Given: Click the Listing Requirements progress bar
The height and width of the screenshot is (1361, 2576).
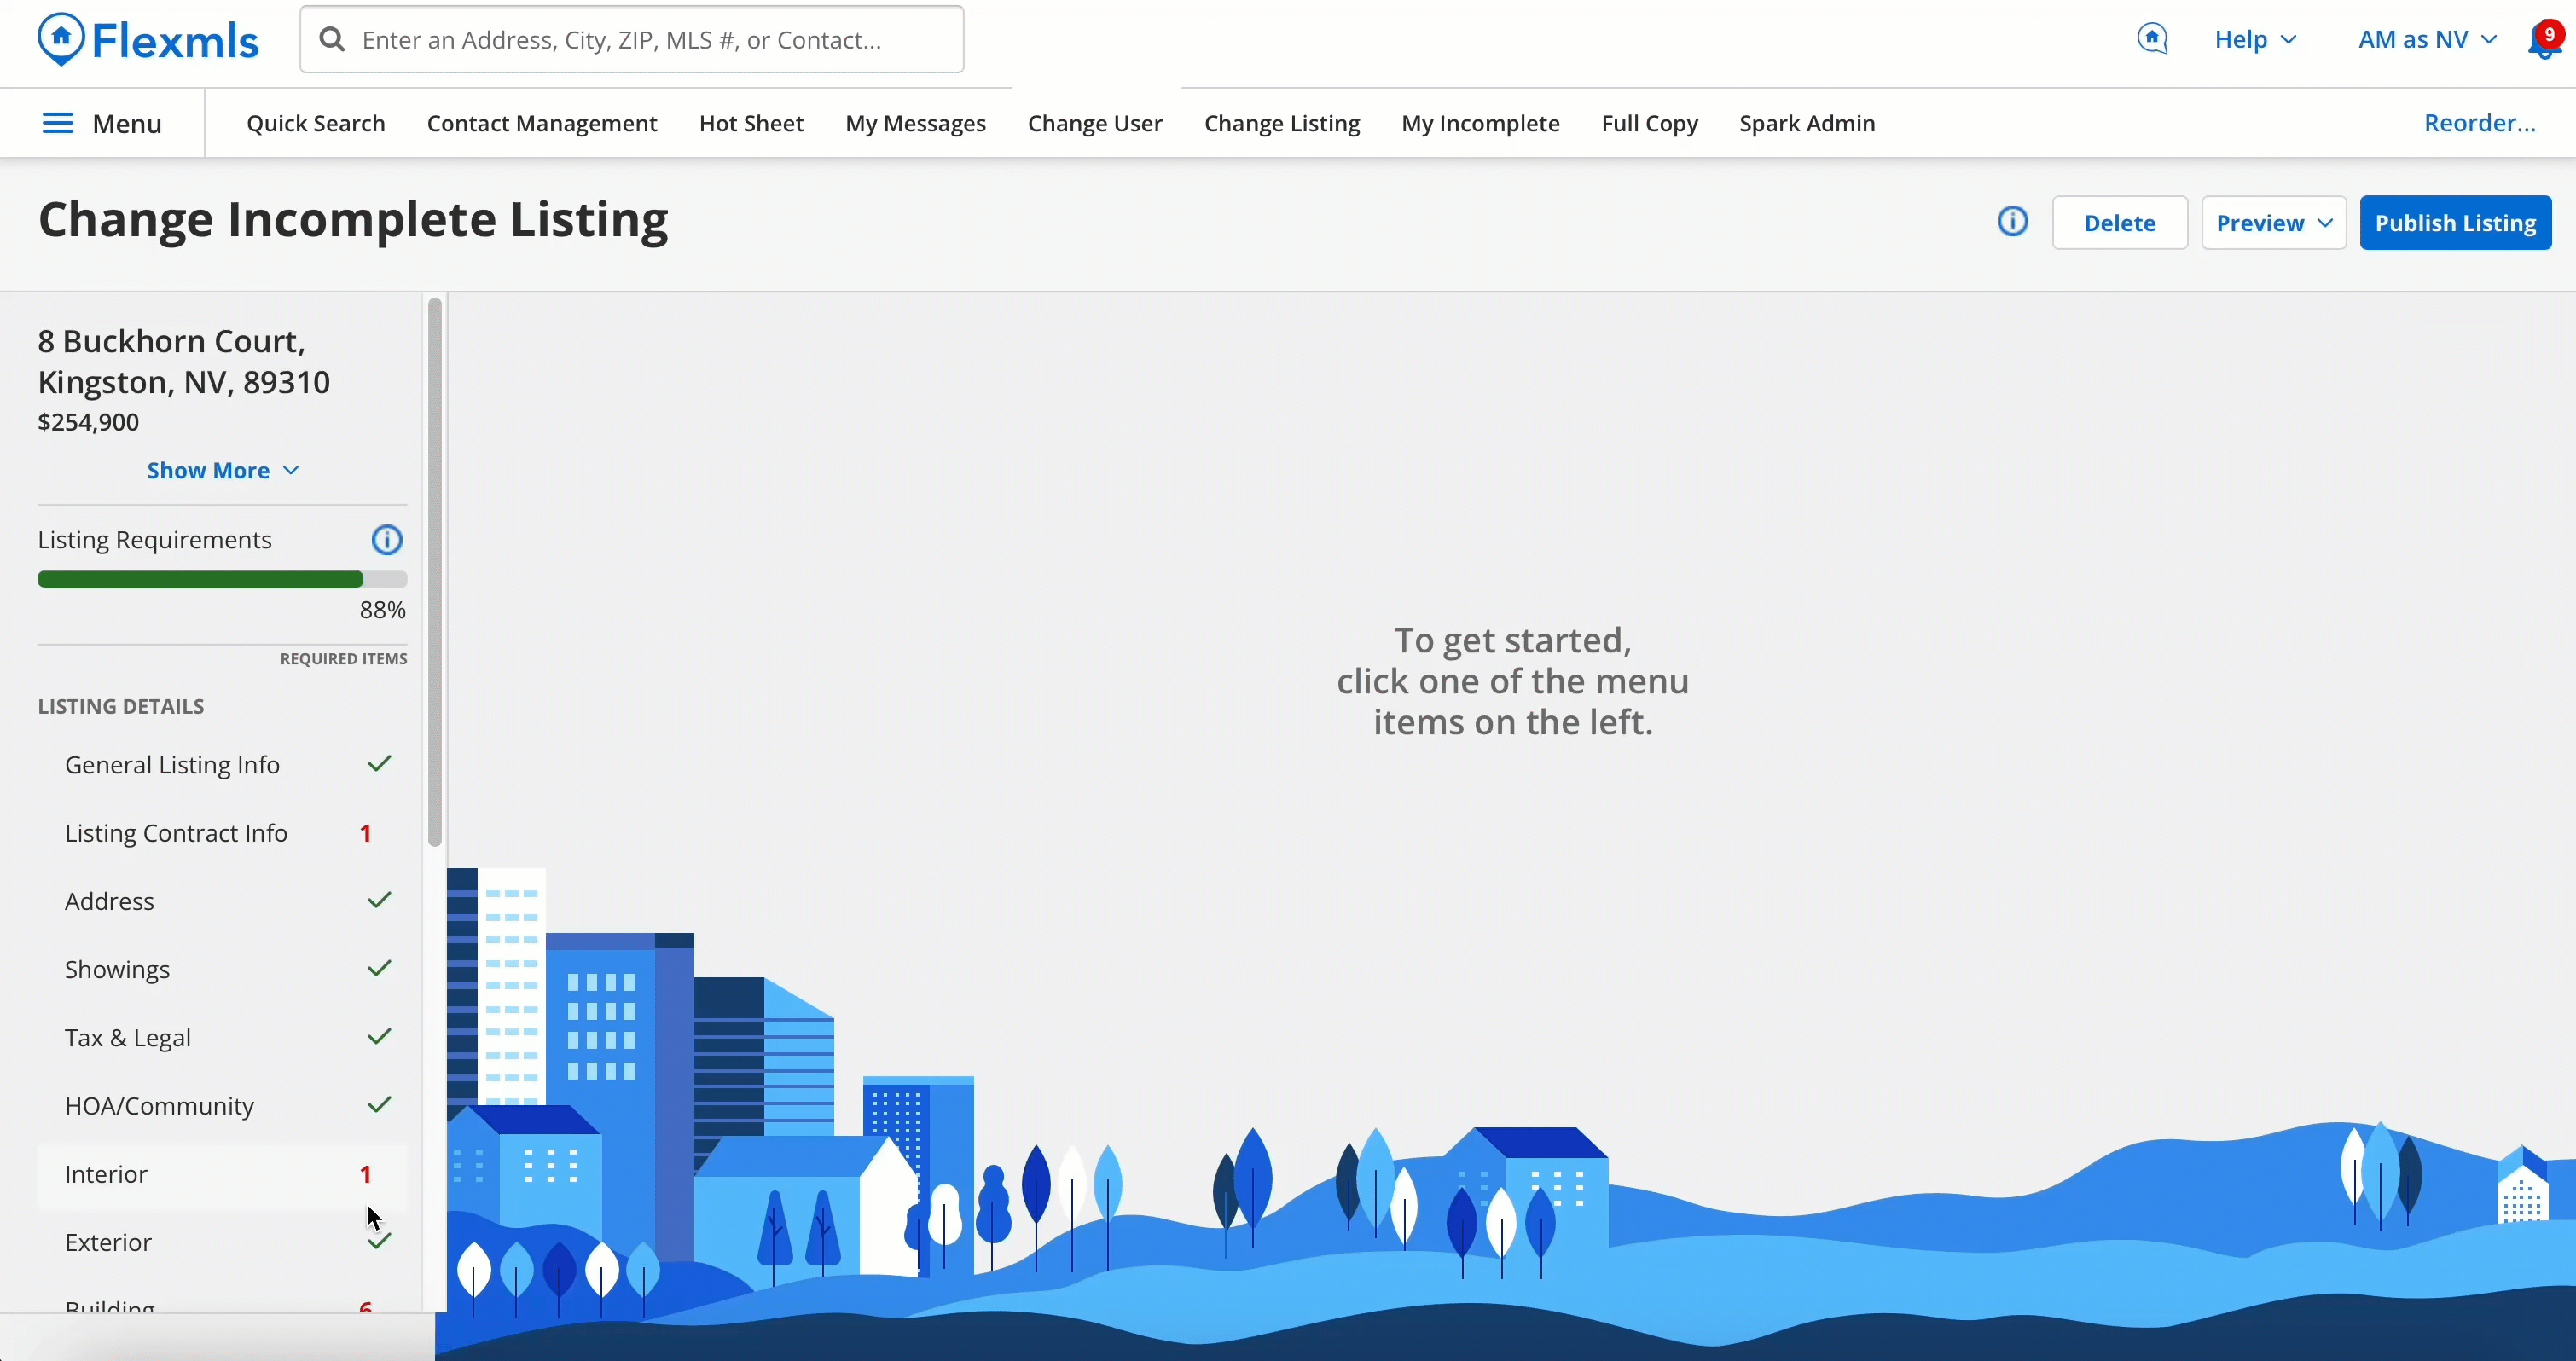Looking at the screenshot, I should [x=222, y=579].
